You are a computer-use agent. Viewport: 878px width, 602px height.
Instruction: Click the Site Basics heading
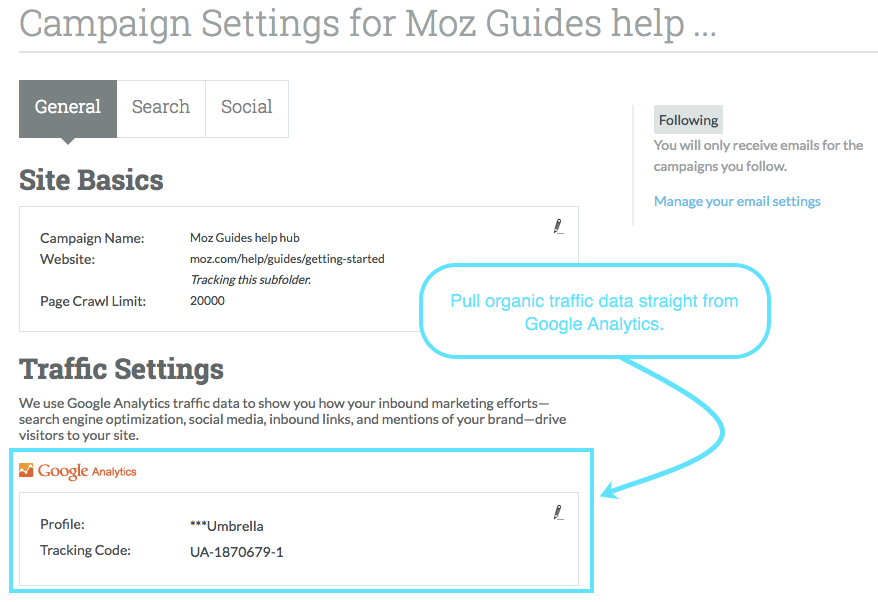91,181
